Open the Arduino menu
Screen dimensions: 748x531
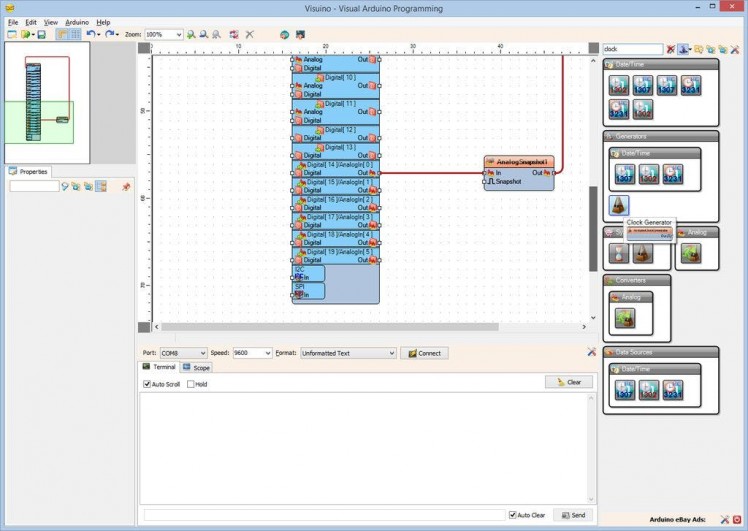[x=76, y=21]
